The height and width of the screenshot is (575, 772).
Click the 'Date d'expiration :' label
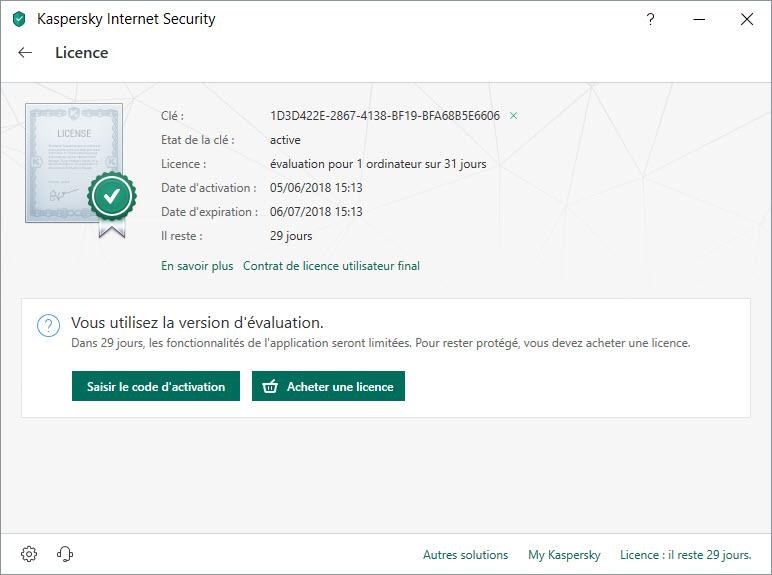[209, 212]
